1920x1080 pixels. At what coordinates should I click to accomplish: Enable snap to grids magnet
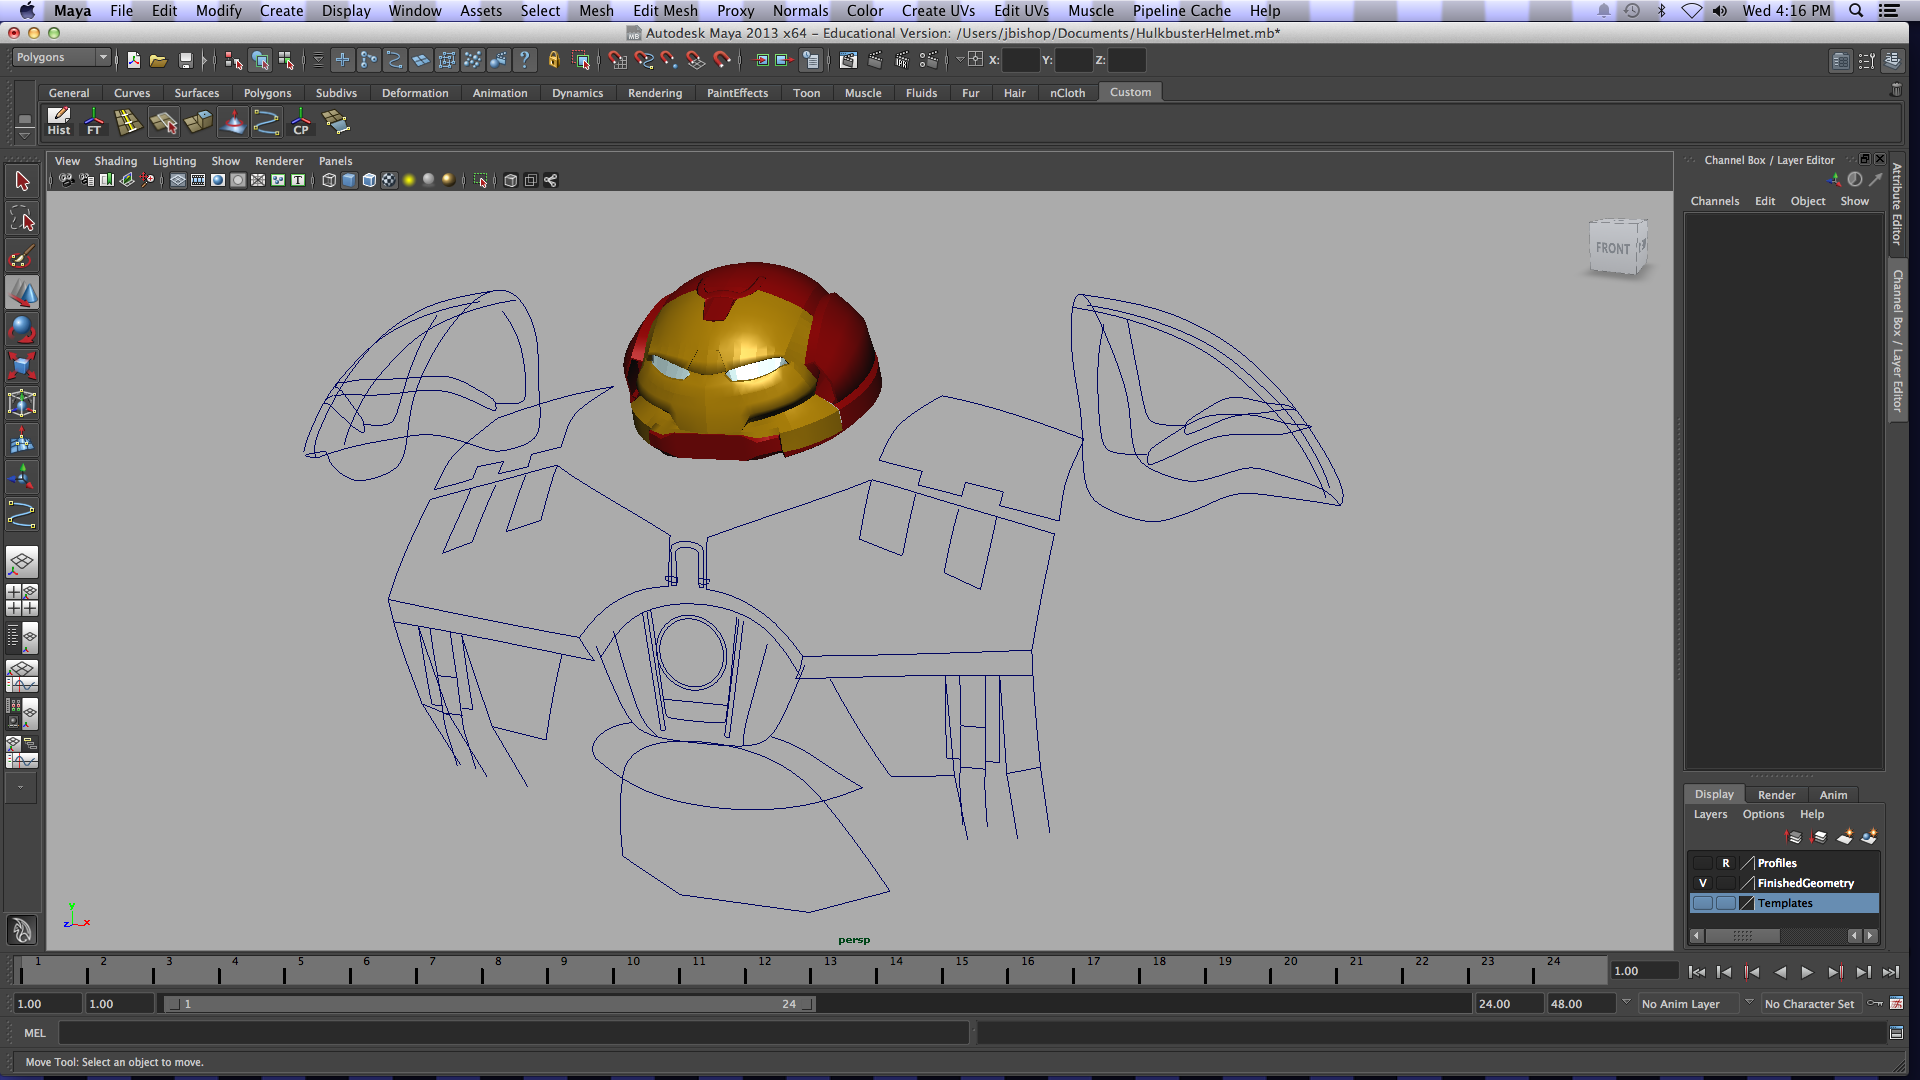coord(617,60)
